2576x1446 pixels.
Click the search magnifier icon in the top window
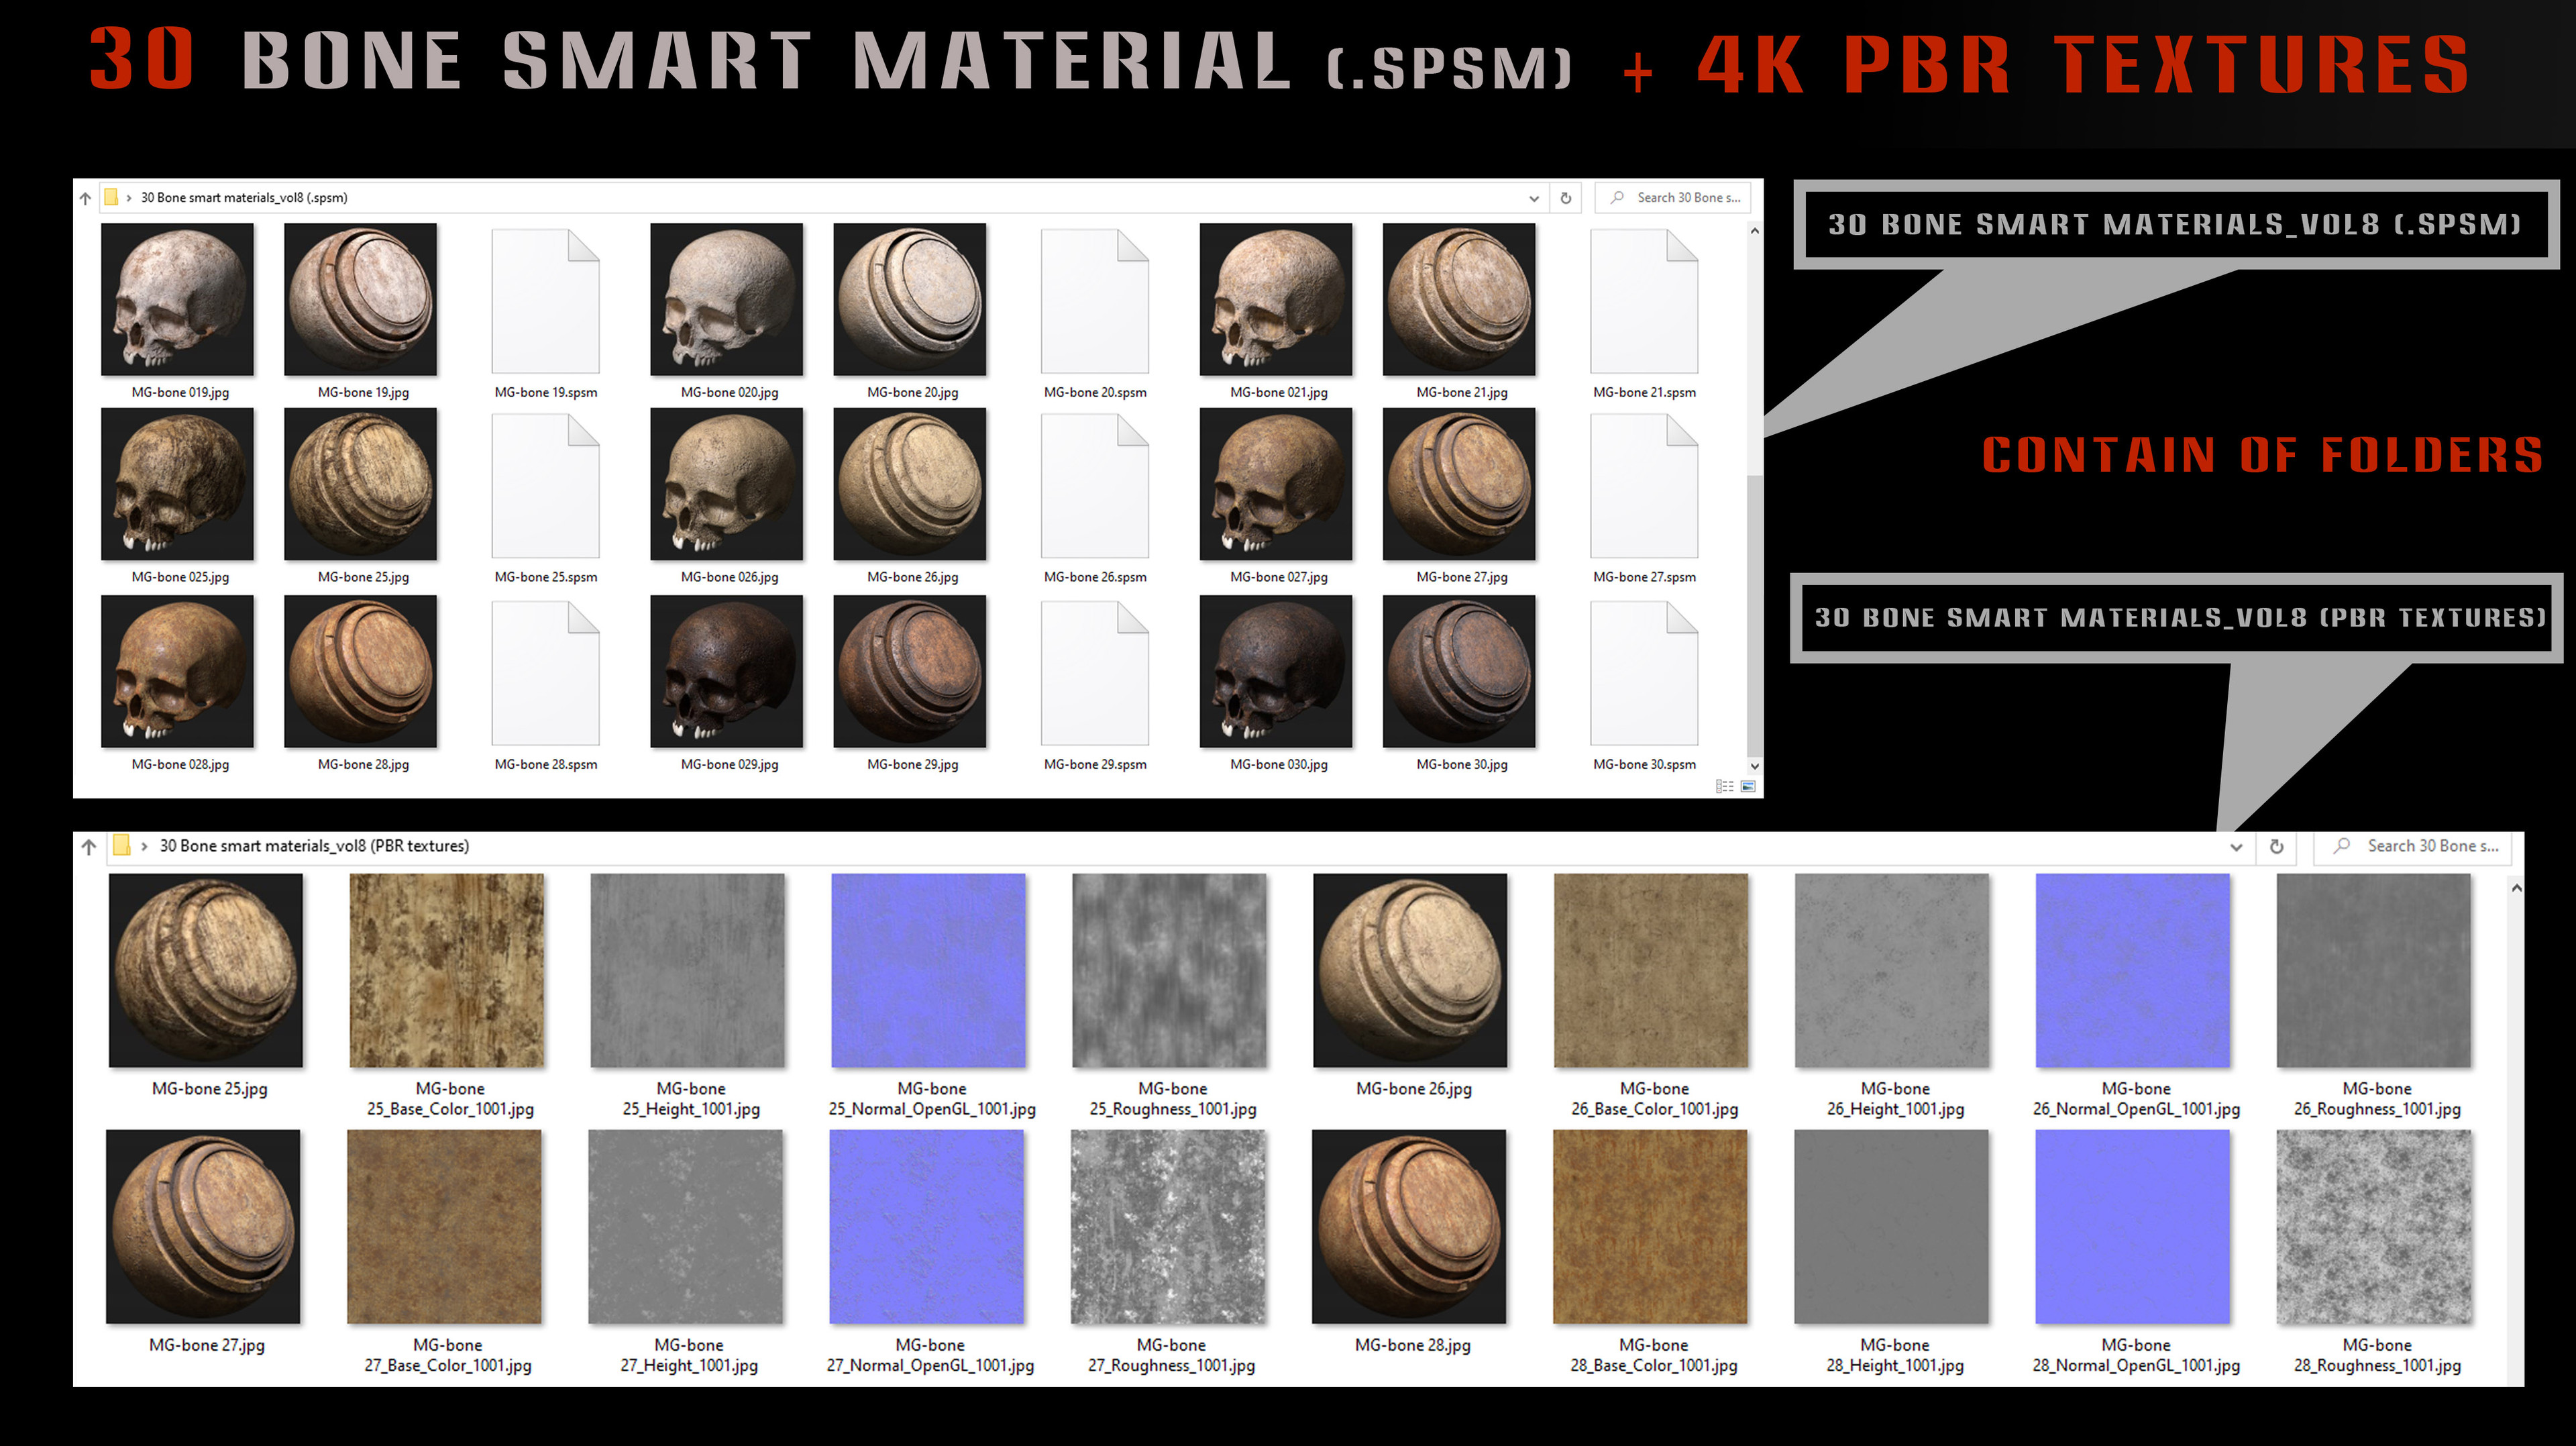point(1617,197)
